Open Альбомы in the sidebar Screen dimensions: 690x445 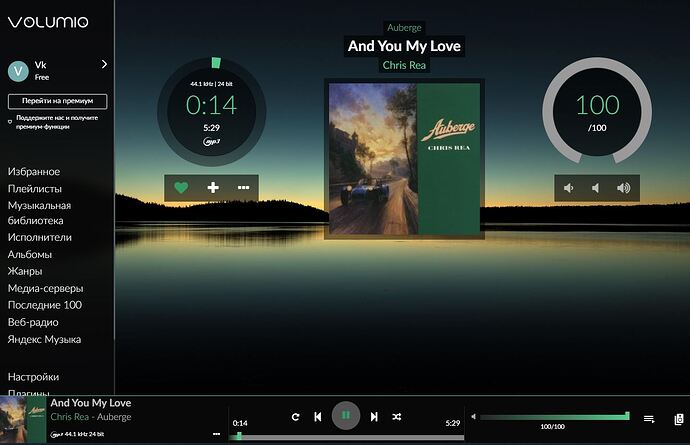30,254
